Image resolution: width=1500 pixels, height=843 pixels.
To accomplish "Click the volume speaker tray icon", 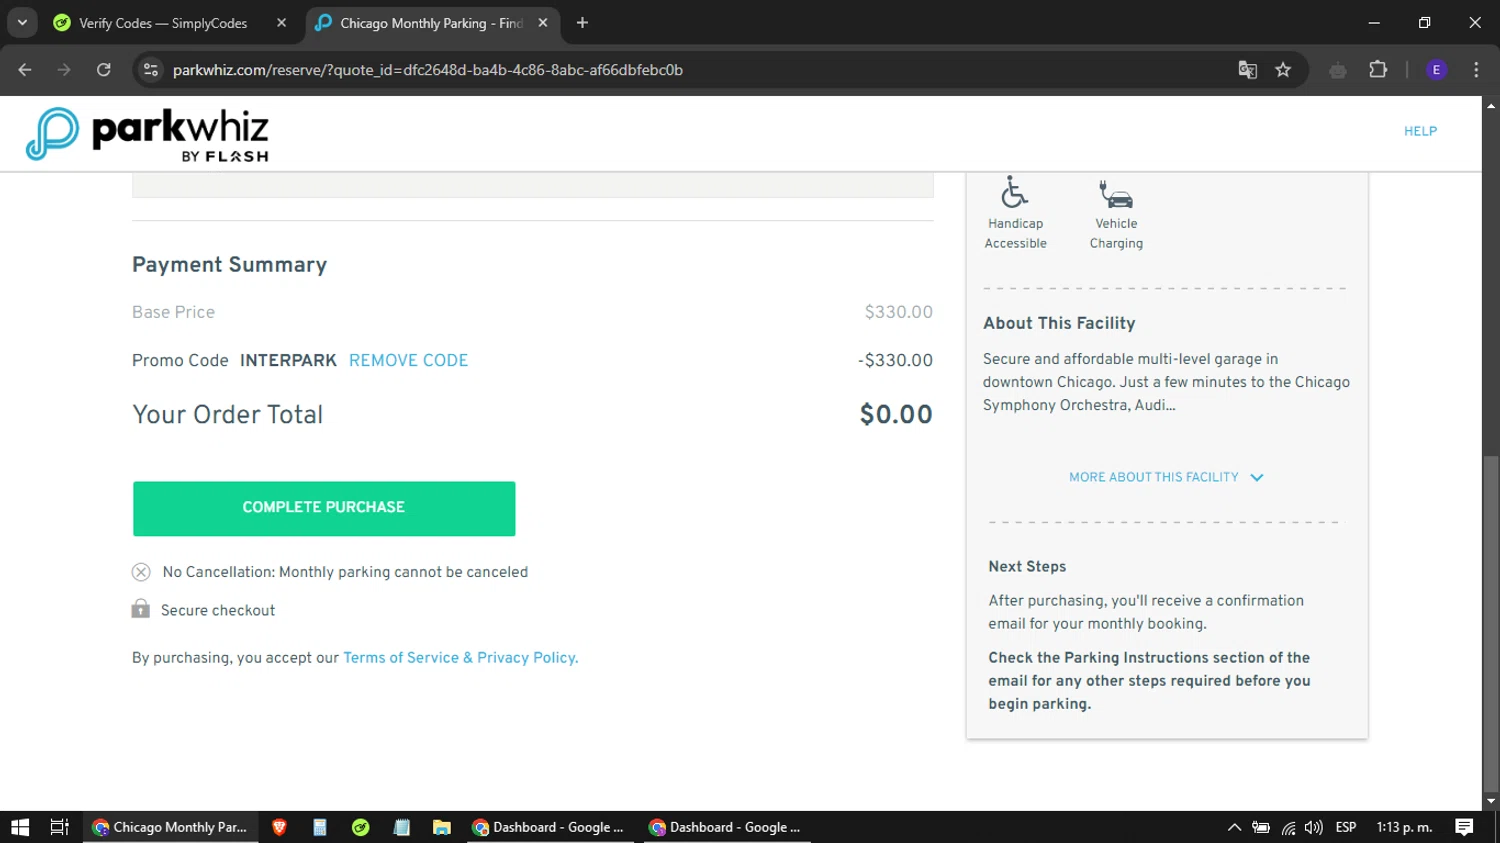I will click(1314, 827).
